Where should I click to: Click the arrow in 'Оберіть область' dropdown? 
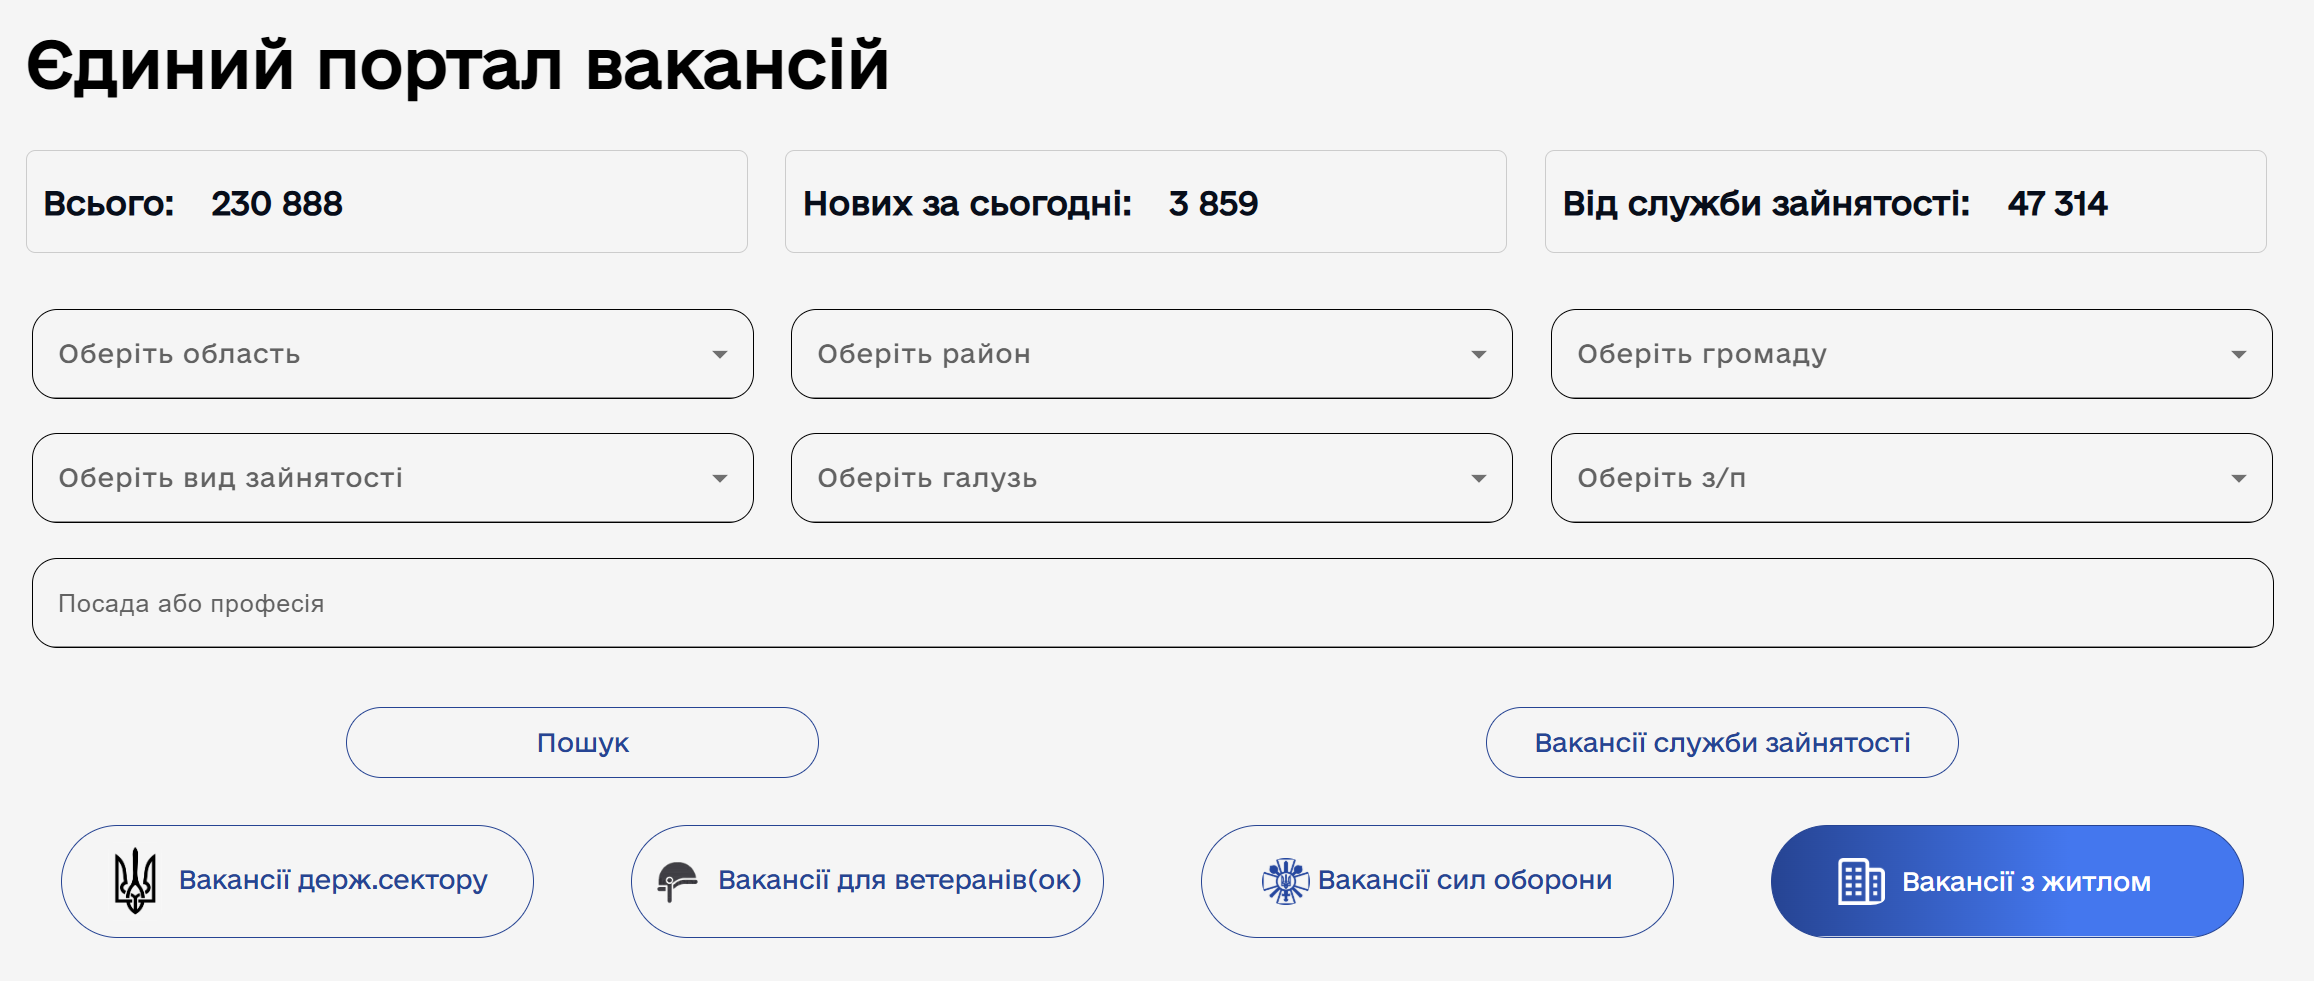[719, 355]
